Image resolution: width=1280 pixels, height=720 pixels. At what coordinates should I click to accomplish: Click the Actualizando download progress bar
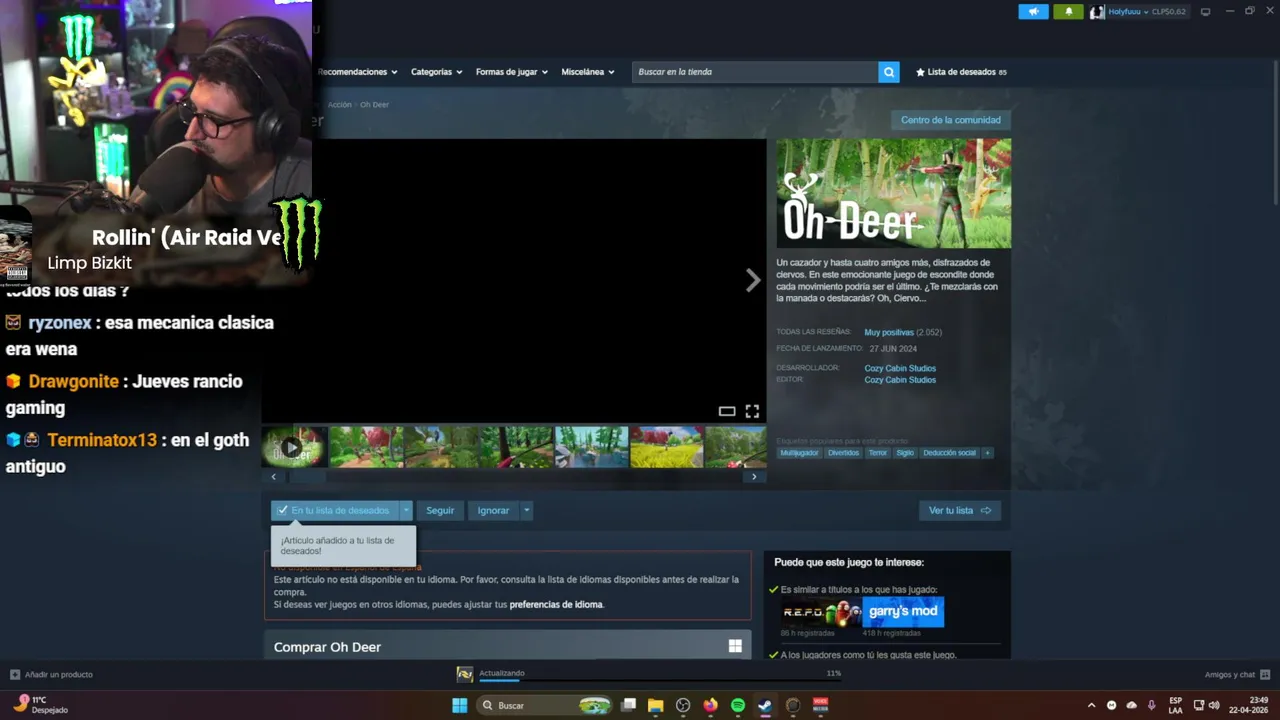(660, 679)
